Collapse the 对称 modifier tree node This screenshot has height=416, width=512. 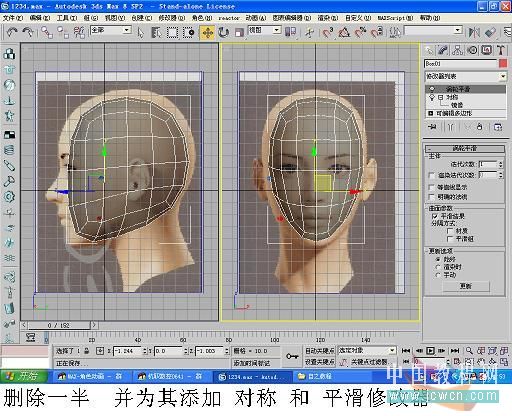click(x=441, y=97)
